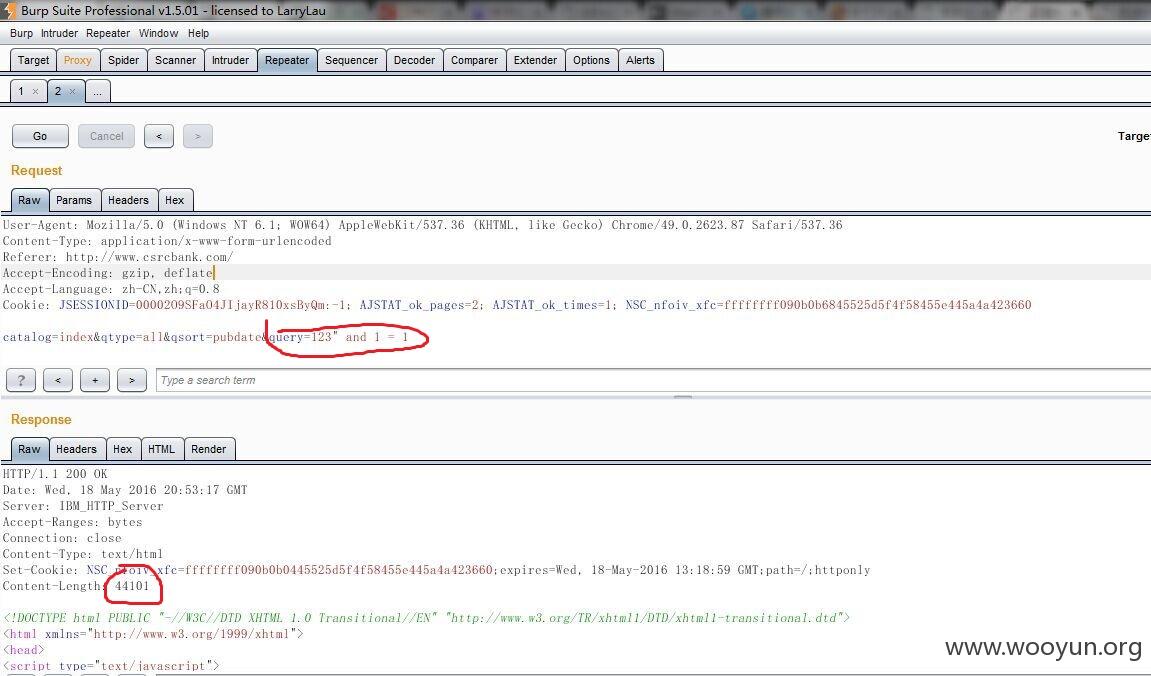Screen dimensions: 1151x676
Task: Select the Response Raw view tab
Action: (29, 448)
